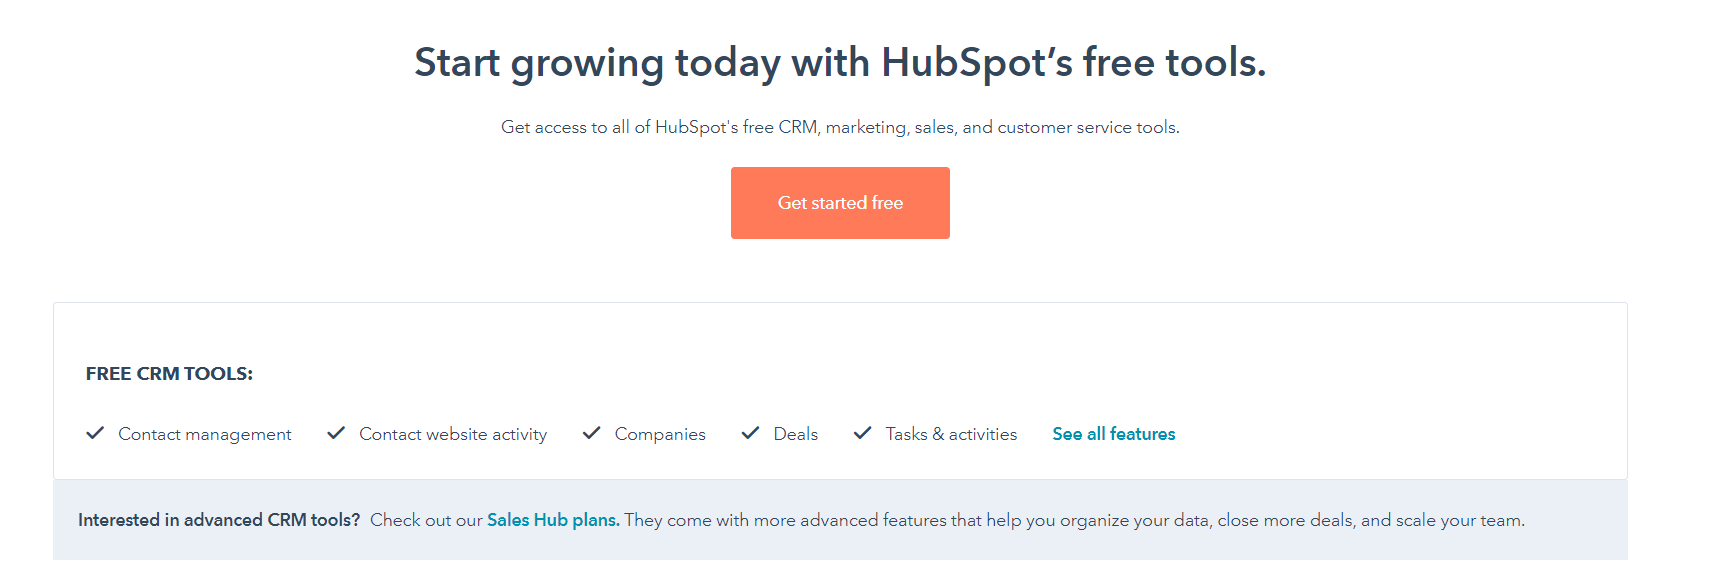The image size is (1723, 565).
Task: Click checkmark icon beside Contact management
Action: click(95, 433)
